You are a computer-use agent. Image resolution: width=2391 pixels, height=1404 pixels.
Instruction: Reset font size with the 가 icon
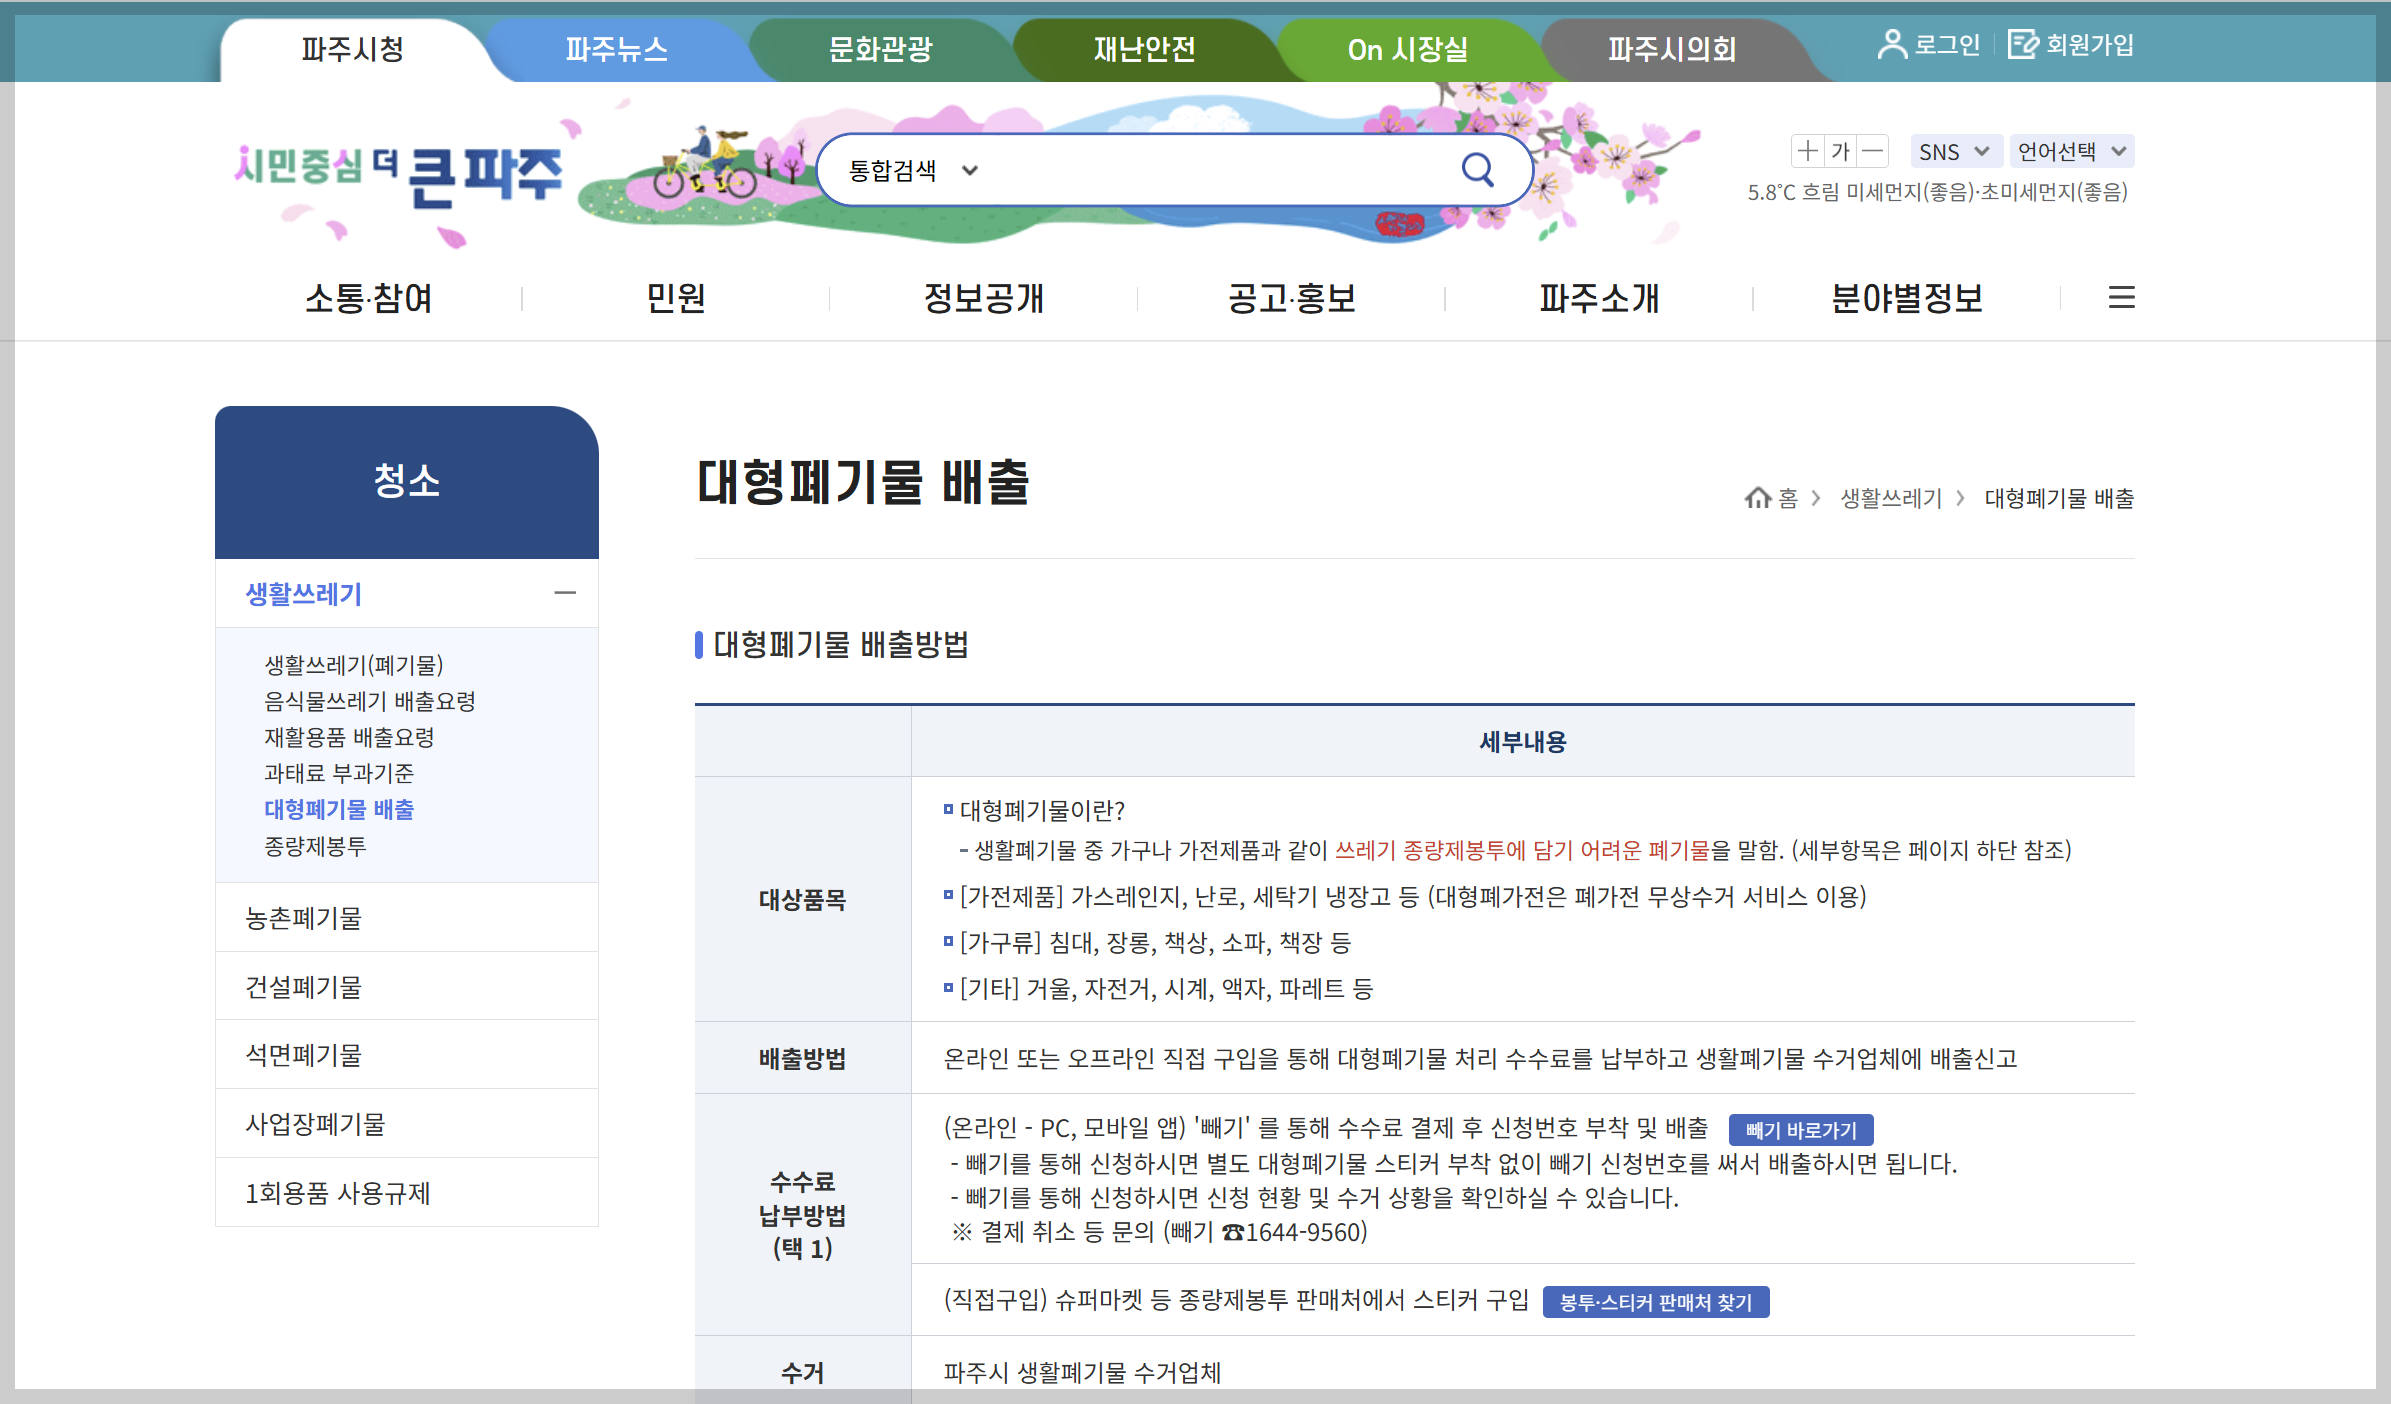pyautogui.click(x=1840, y=151)
